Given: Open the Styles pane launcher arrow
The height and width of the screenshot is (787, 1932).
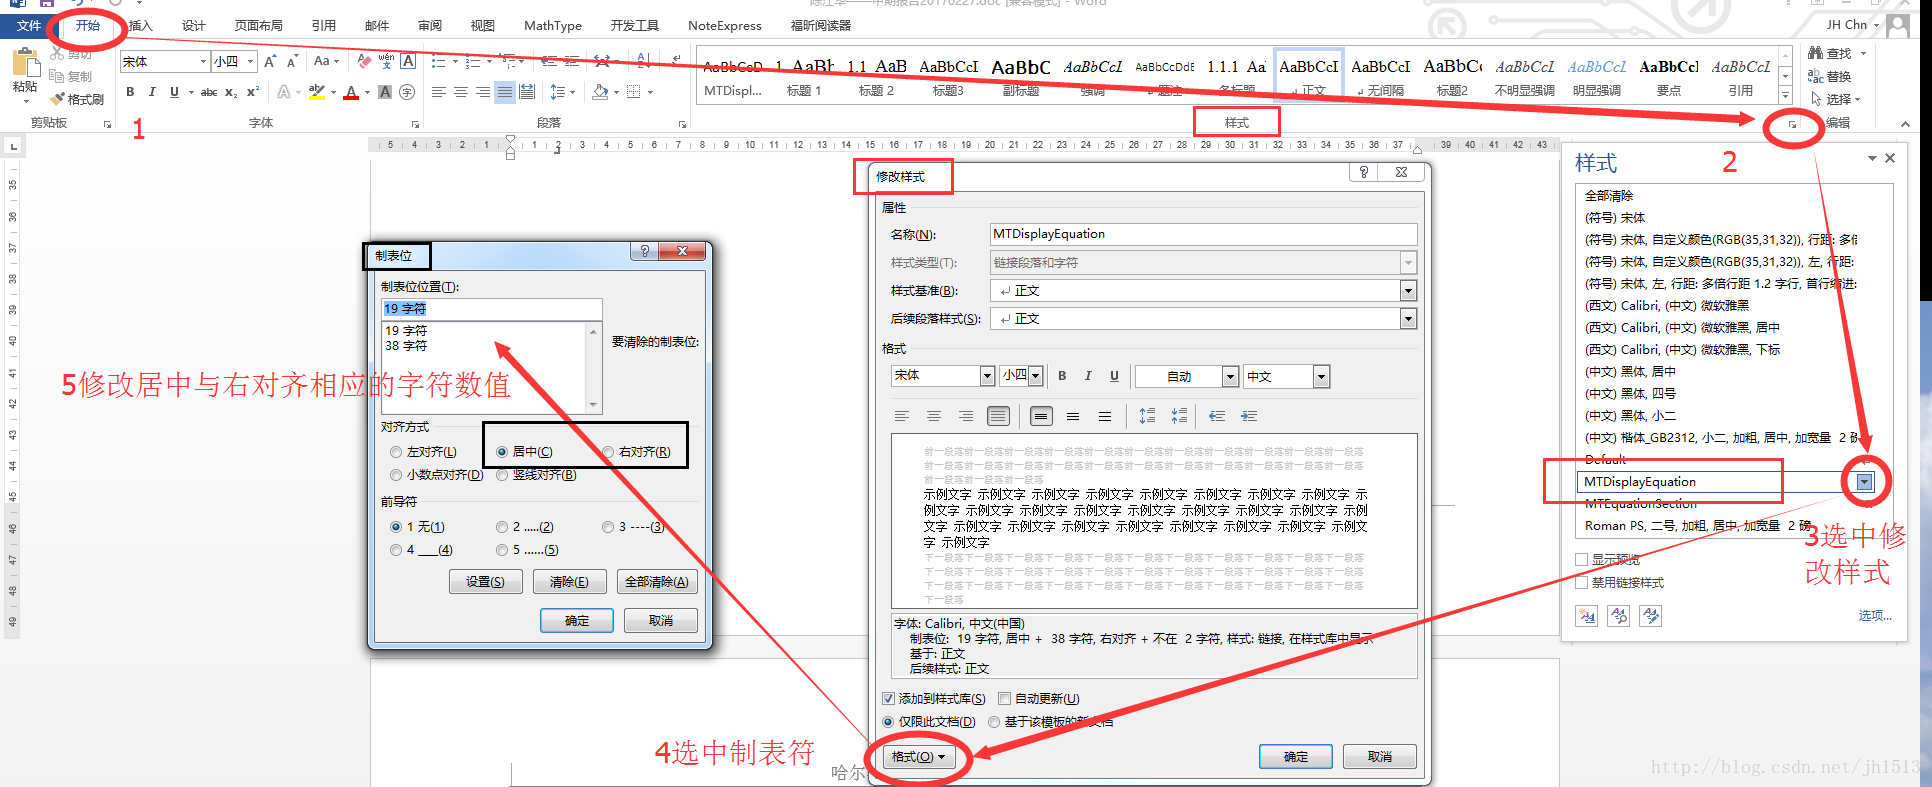Looking at the screenshot, I should pyautogui.click(x=1792, y=124).
